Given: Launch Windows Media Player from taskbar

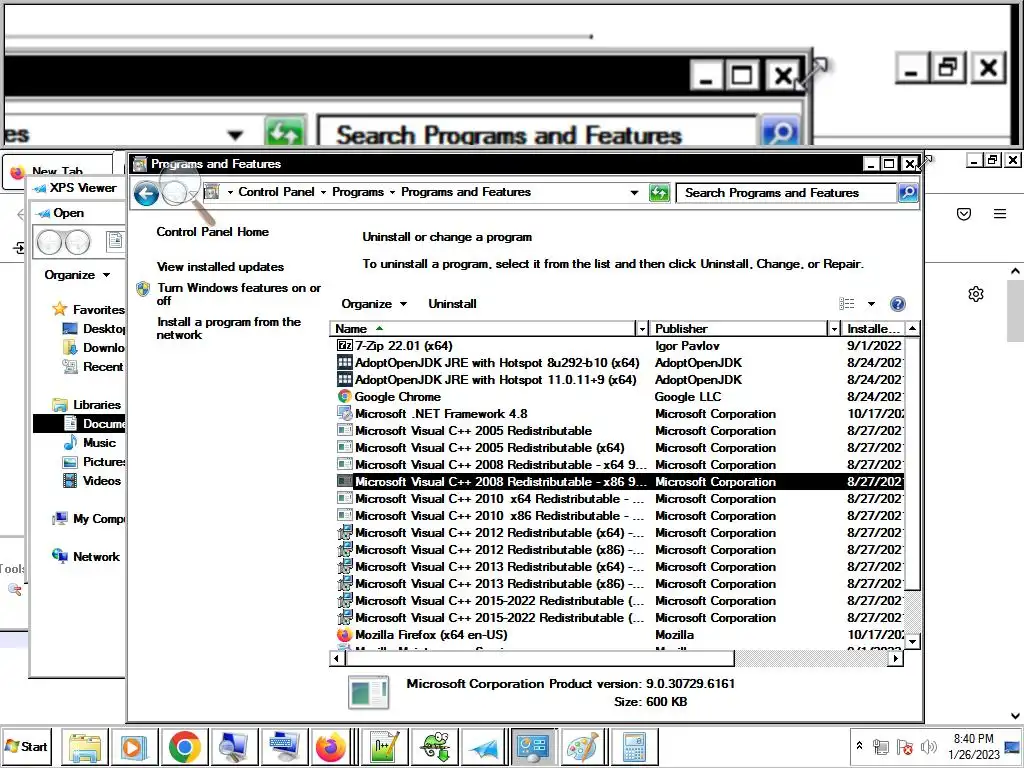Looking at the screenshot, I should 134,746.
